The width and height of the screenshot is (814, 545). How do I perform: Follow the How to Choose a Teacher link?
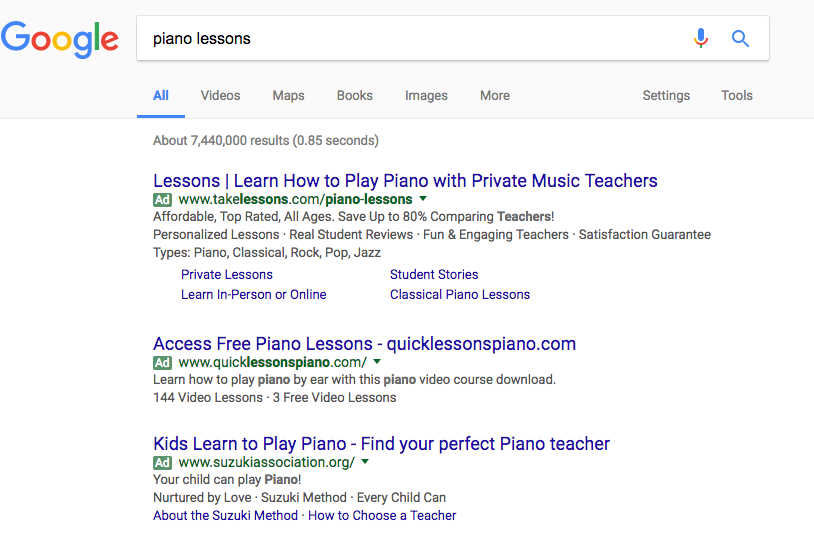pyautogui.click(x=382, y=515)
